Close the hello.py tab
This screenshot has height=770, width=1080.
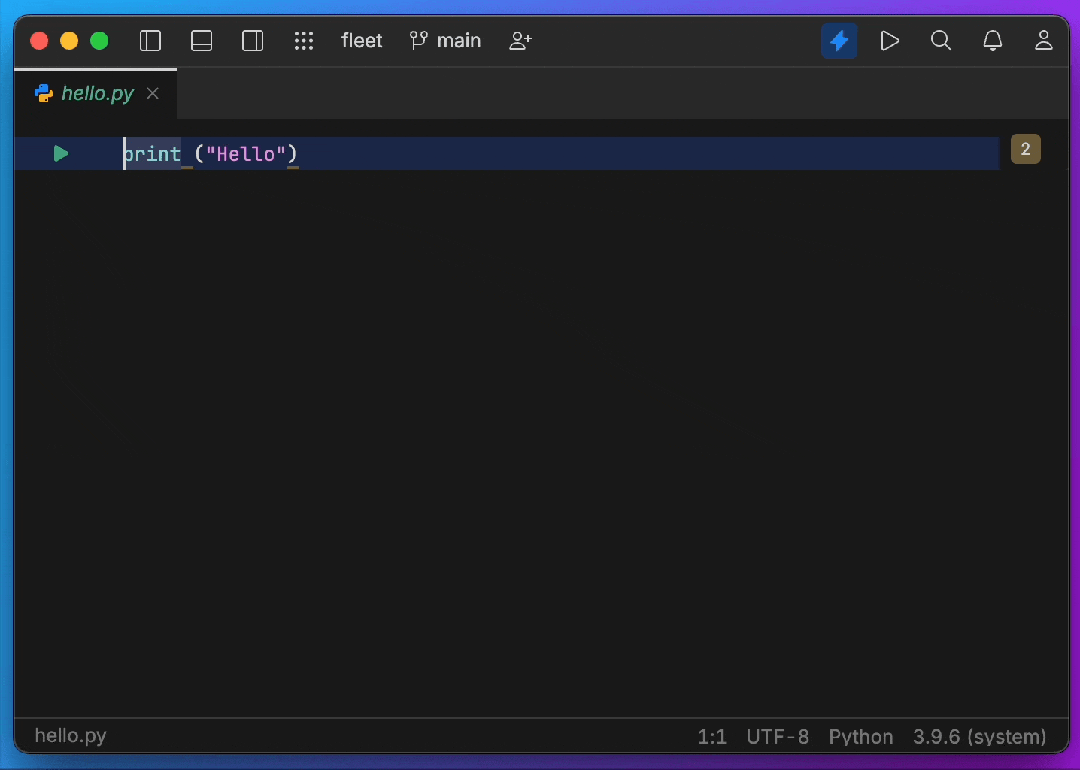coord(153,94)
